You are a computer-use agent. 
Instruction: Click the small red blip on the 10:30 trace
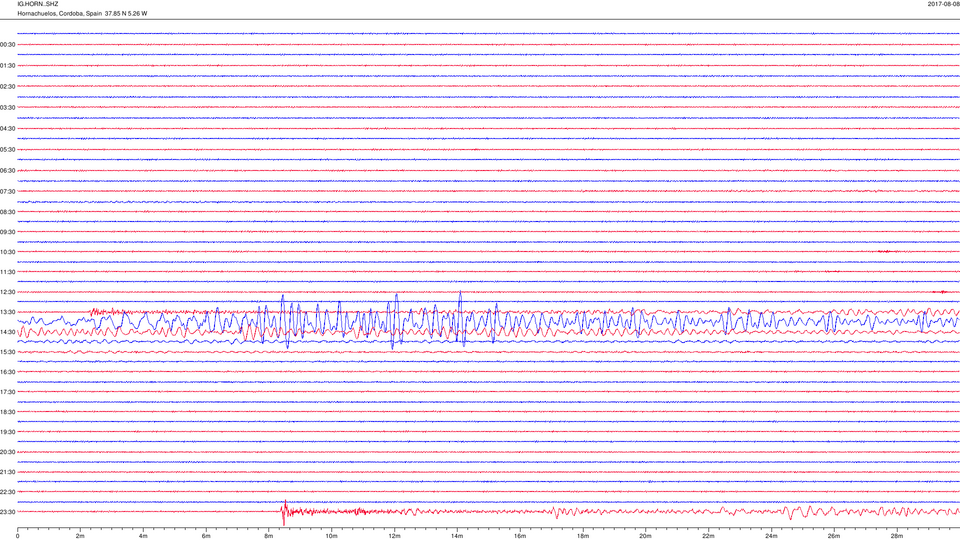tap(885, 251)
